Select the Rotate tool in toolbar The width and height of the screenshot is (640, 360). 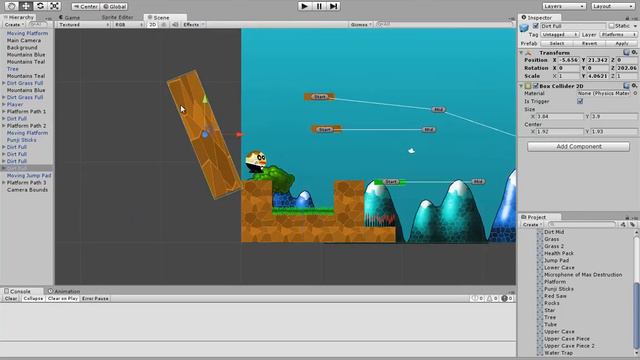(x=40, y=6)
